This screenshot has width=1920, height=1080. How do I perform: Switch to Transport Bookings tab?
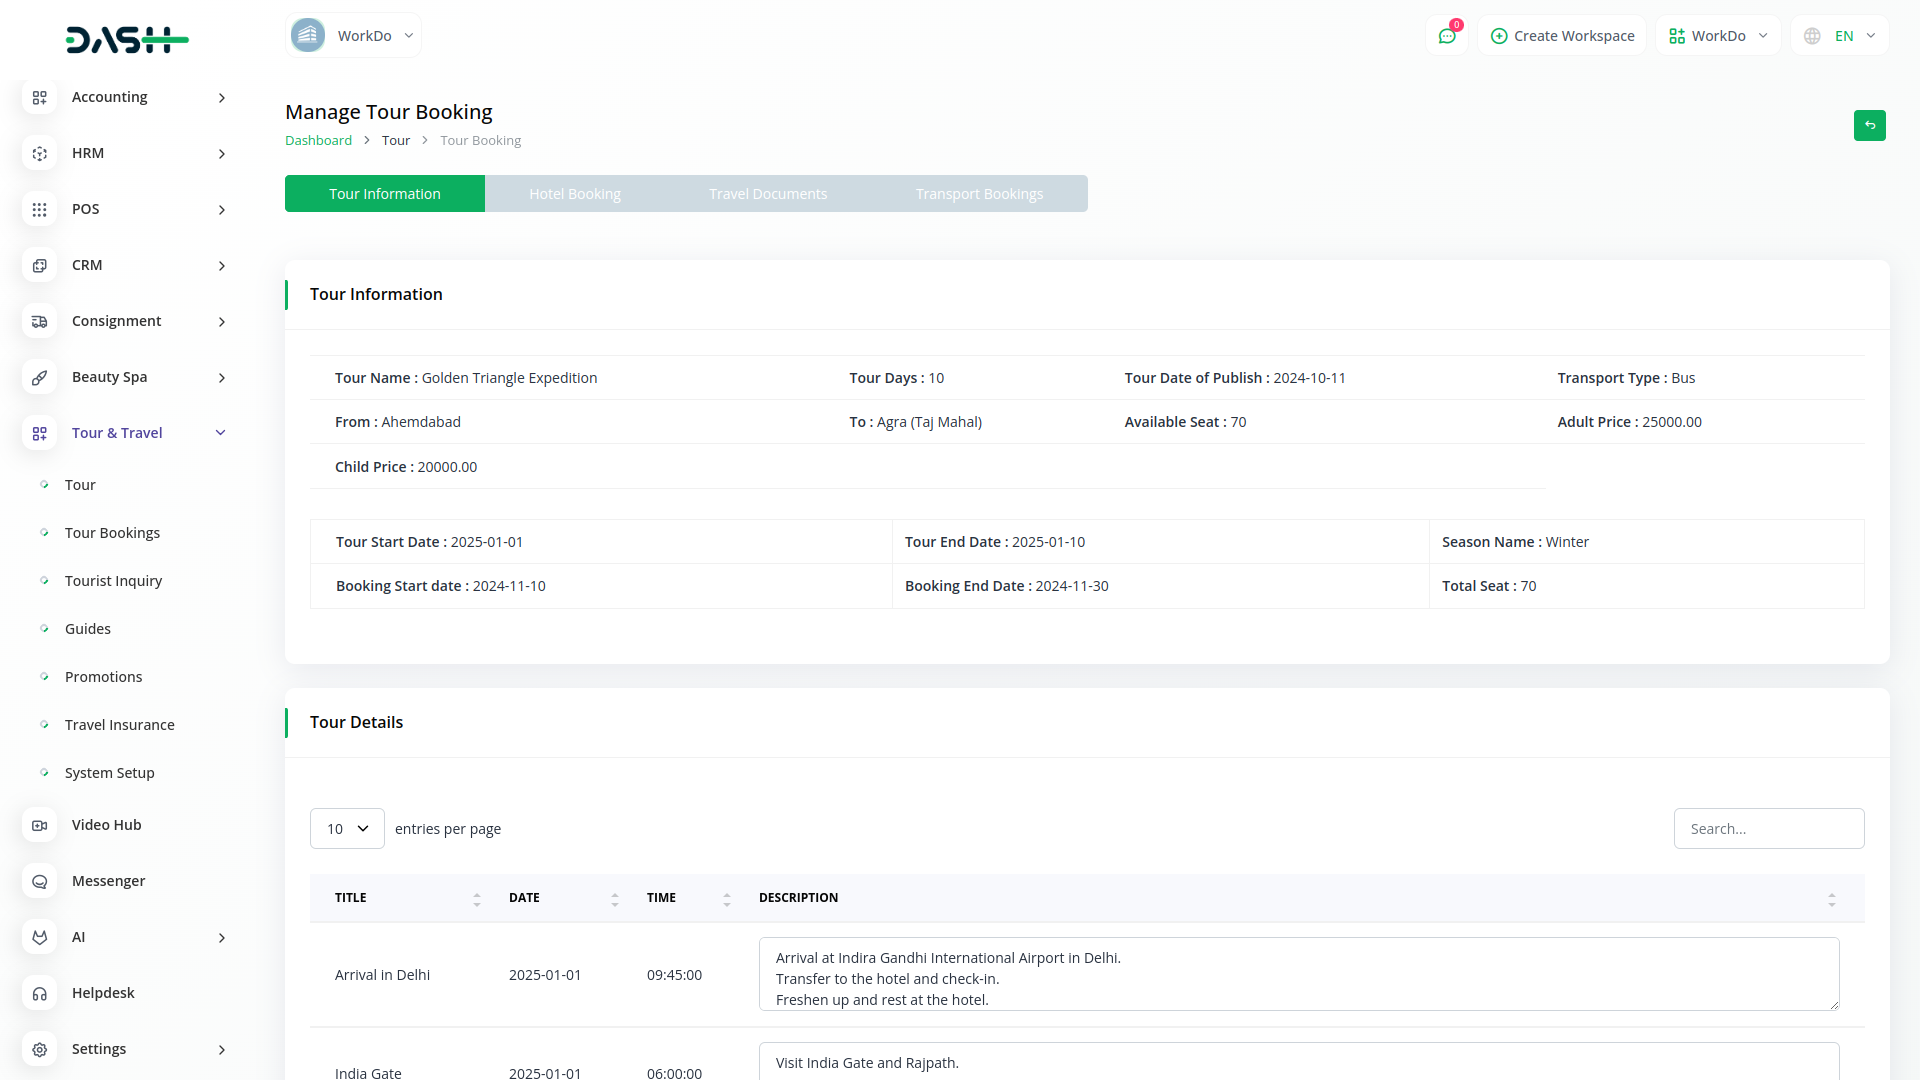(x=978, y=194)
